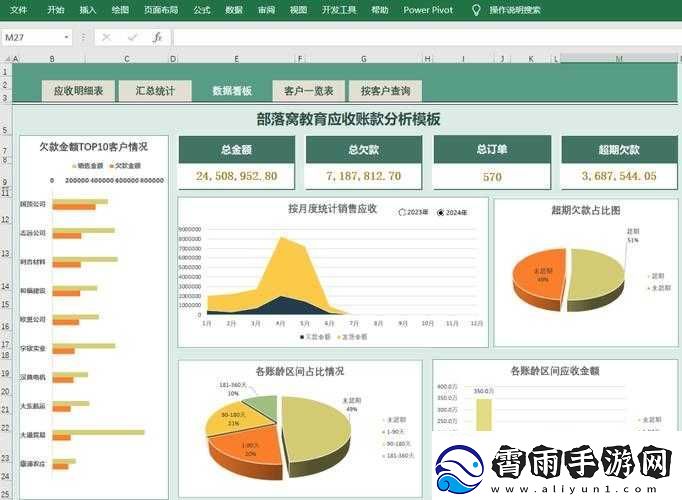Click the 12月 axis label
This screenshot has width=682, height=500.
point(477,323)
